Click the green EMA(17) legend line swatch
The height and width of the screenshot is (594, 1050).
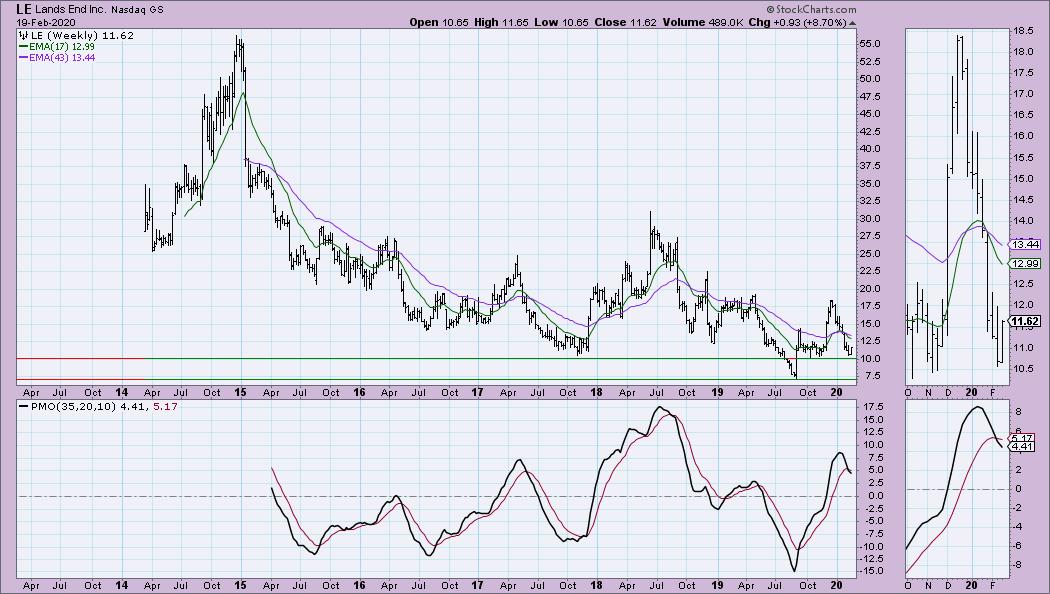tap(23, 47)
